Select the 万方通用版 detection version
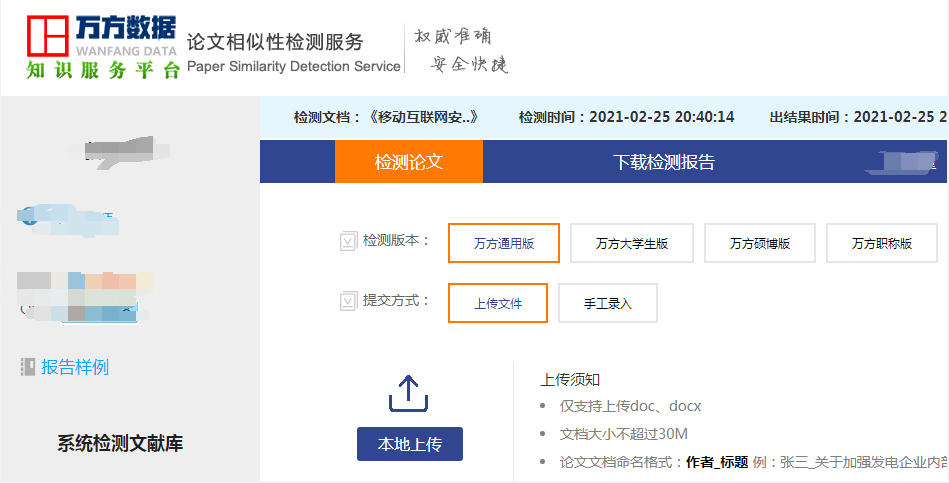This screenshot has height=483, width=949. point(503,243)
